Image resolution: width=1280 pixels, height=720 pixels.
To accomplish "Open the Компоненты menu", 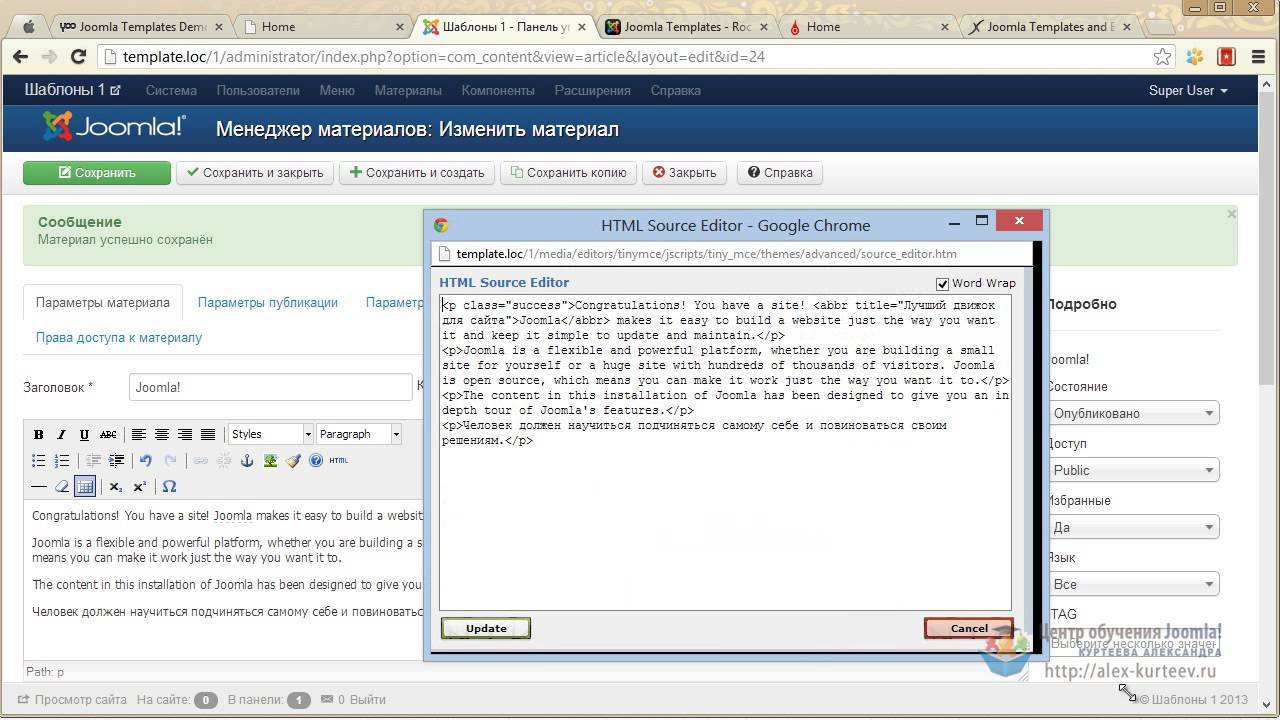I will click(498, 90).
